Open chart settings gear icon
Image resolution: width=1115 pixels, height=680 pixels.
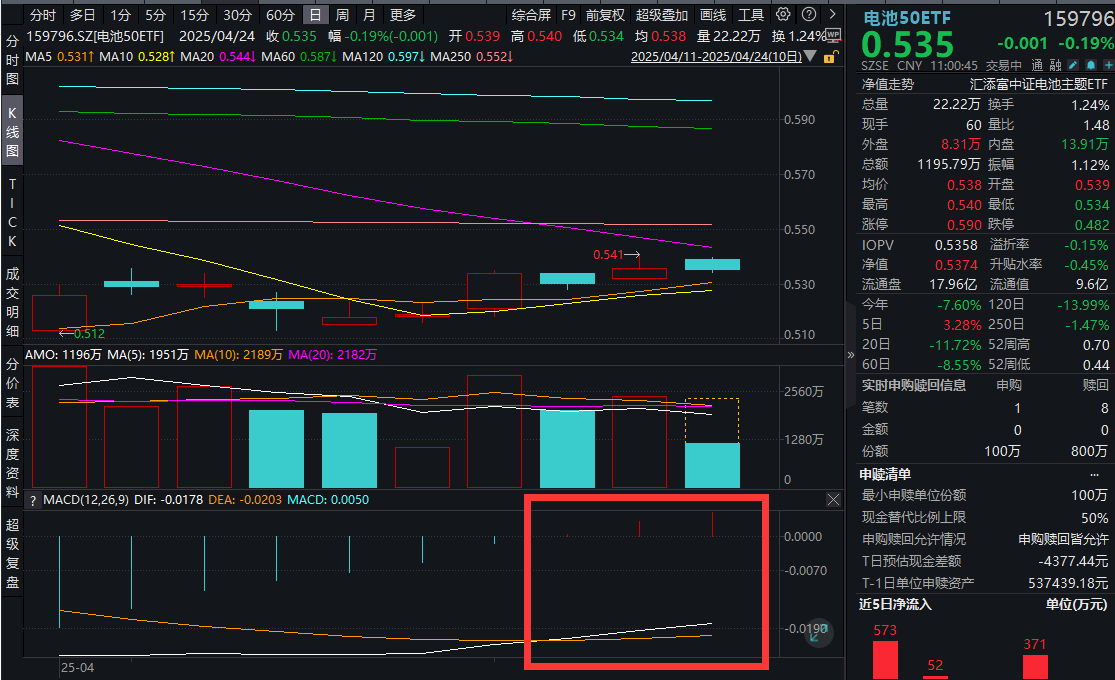[x=783, y=15]
